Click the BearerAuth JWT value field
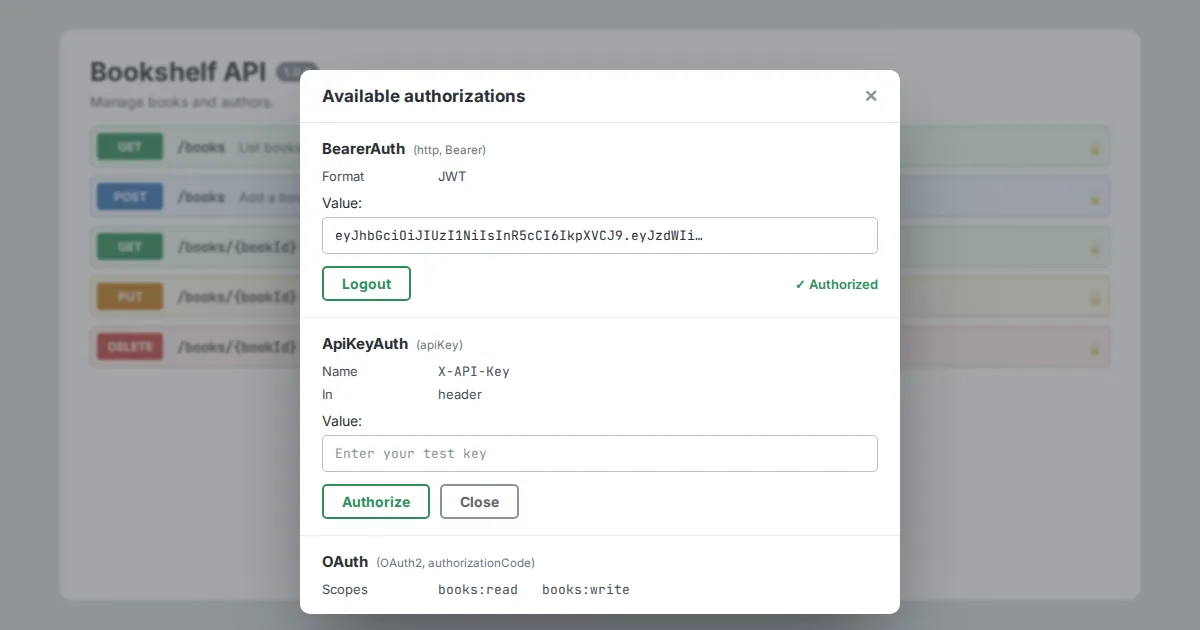This screenshot has width=1200, height=630. pyautogui.click(x=600, y=235)
